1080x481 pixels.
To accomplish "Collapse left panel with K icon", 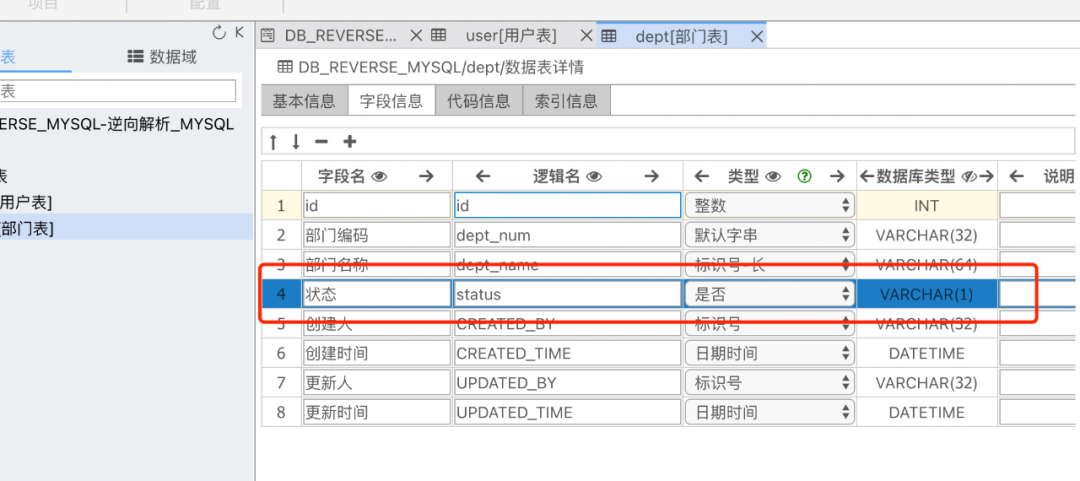I will click(x=239, y=32).
